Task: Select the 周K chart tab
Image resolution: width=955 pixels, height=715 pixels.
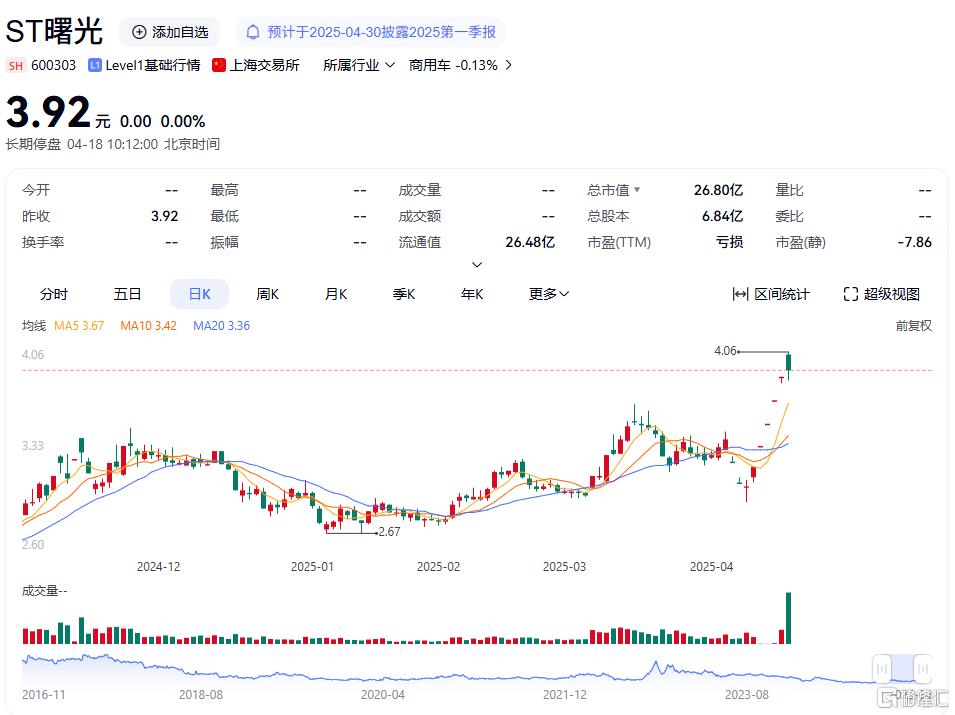Action: point(267,294)
